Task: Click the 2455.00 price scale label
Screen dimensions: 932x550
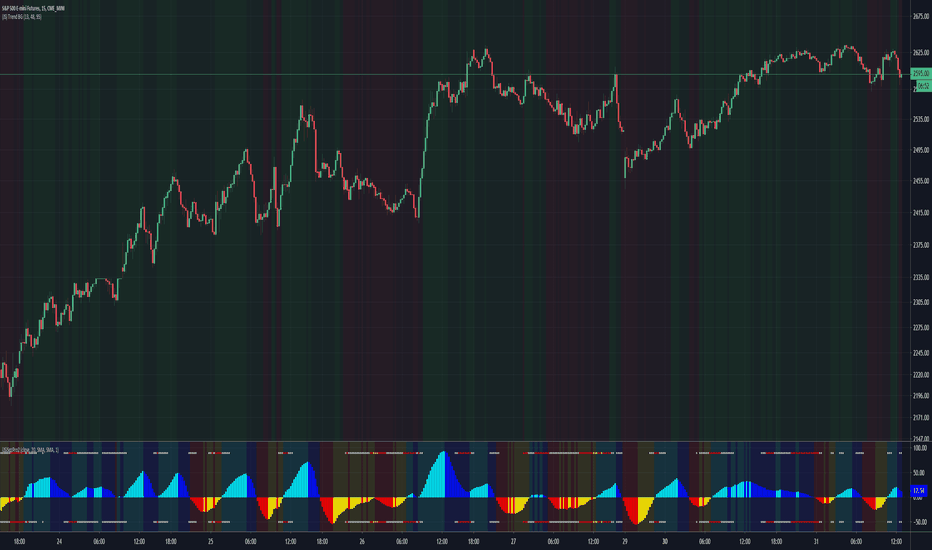Action: 921,181
